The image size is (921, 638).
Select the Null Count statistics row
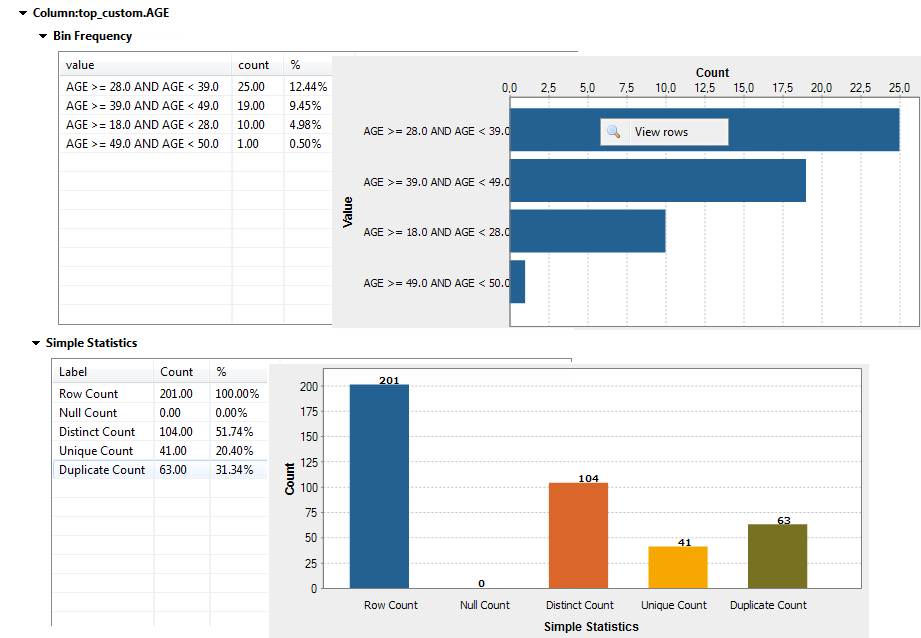click(x=91, y=412)
